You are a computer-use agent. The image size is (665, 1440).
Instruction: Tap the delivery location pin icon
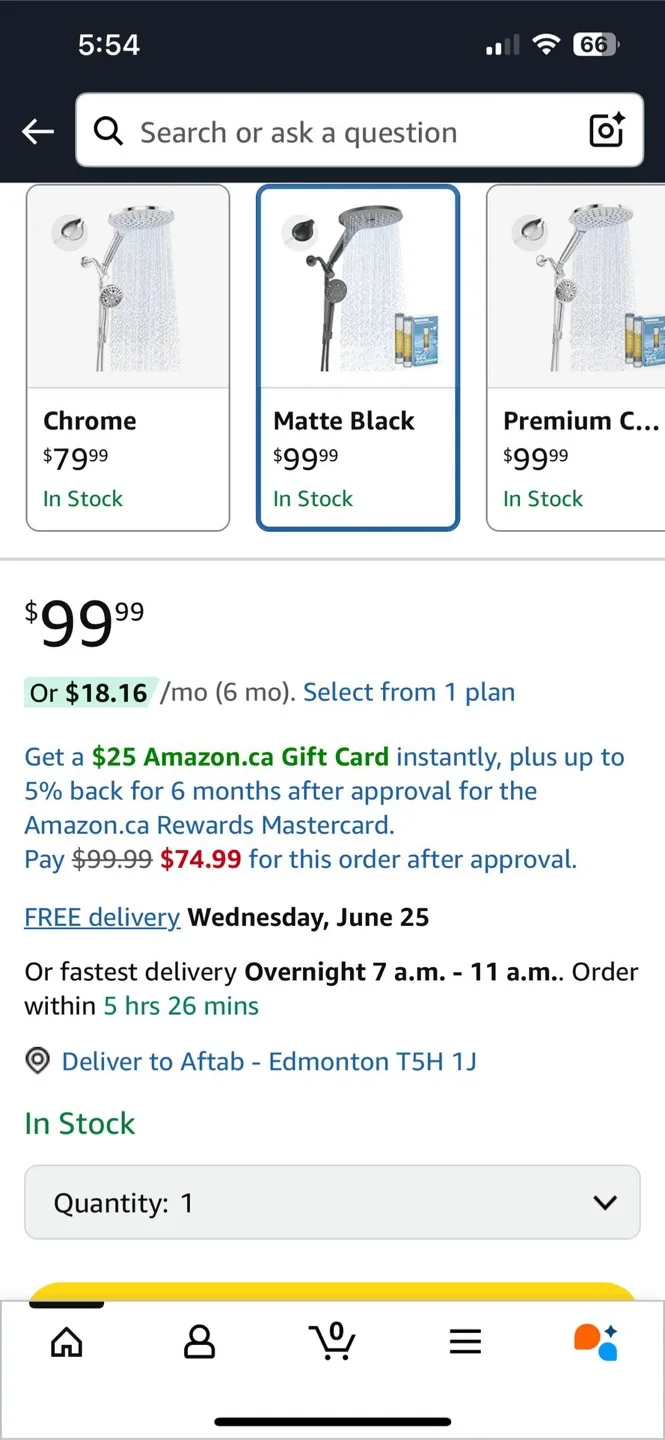point(38,1062)
